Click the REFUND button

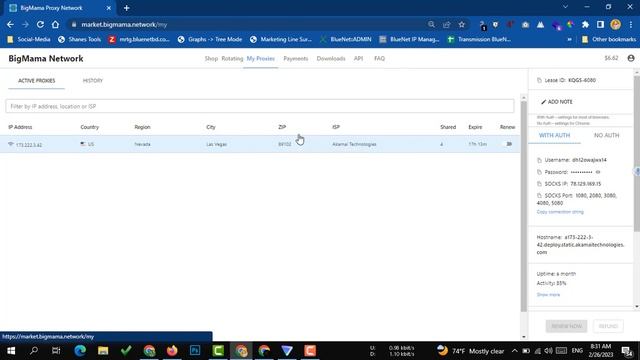pyautogui.click(x=608, y=326)
